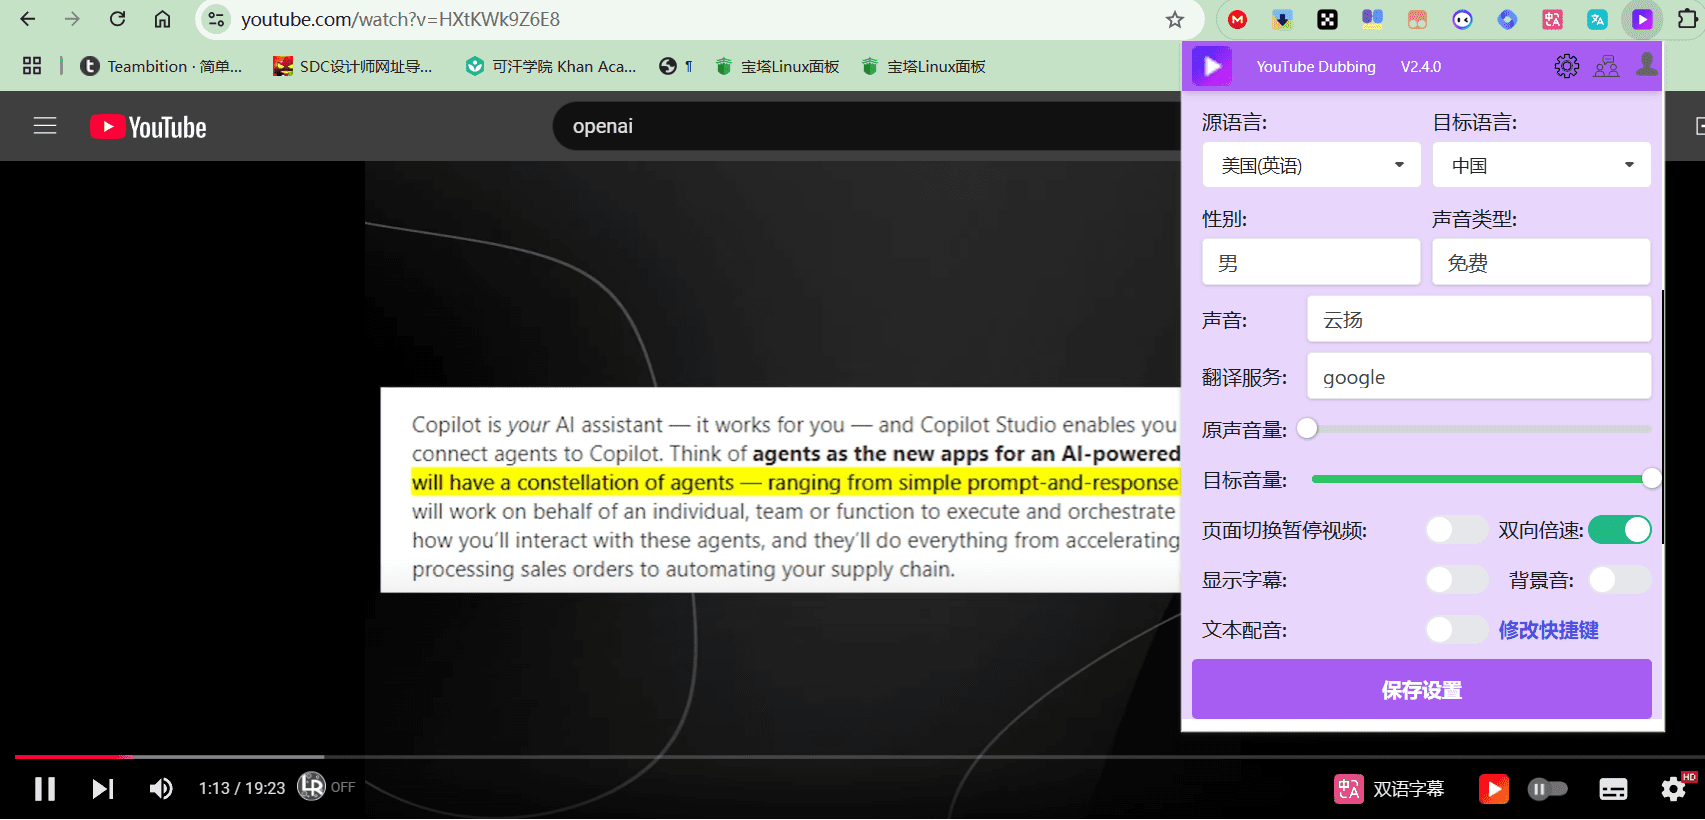Screen dimensions: 1705x820
Task: Skip to next video
Action: point(103,789)
